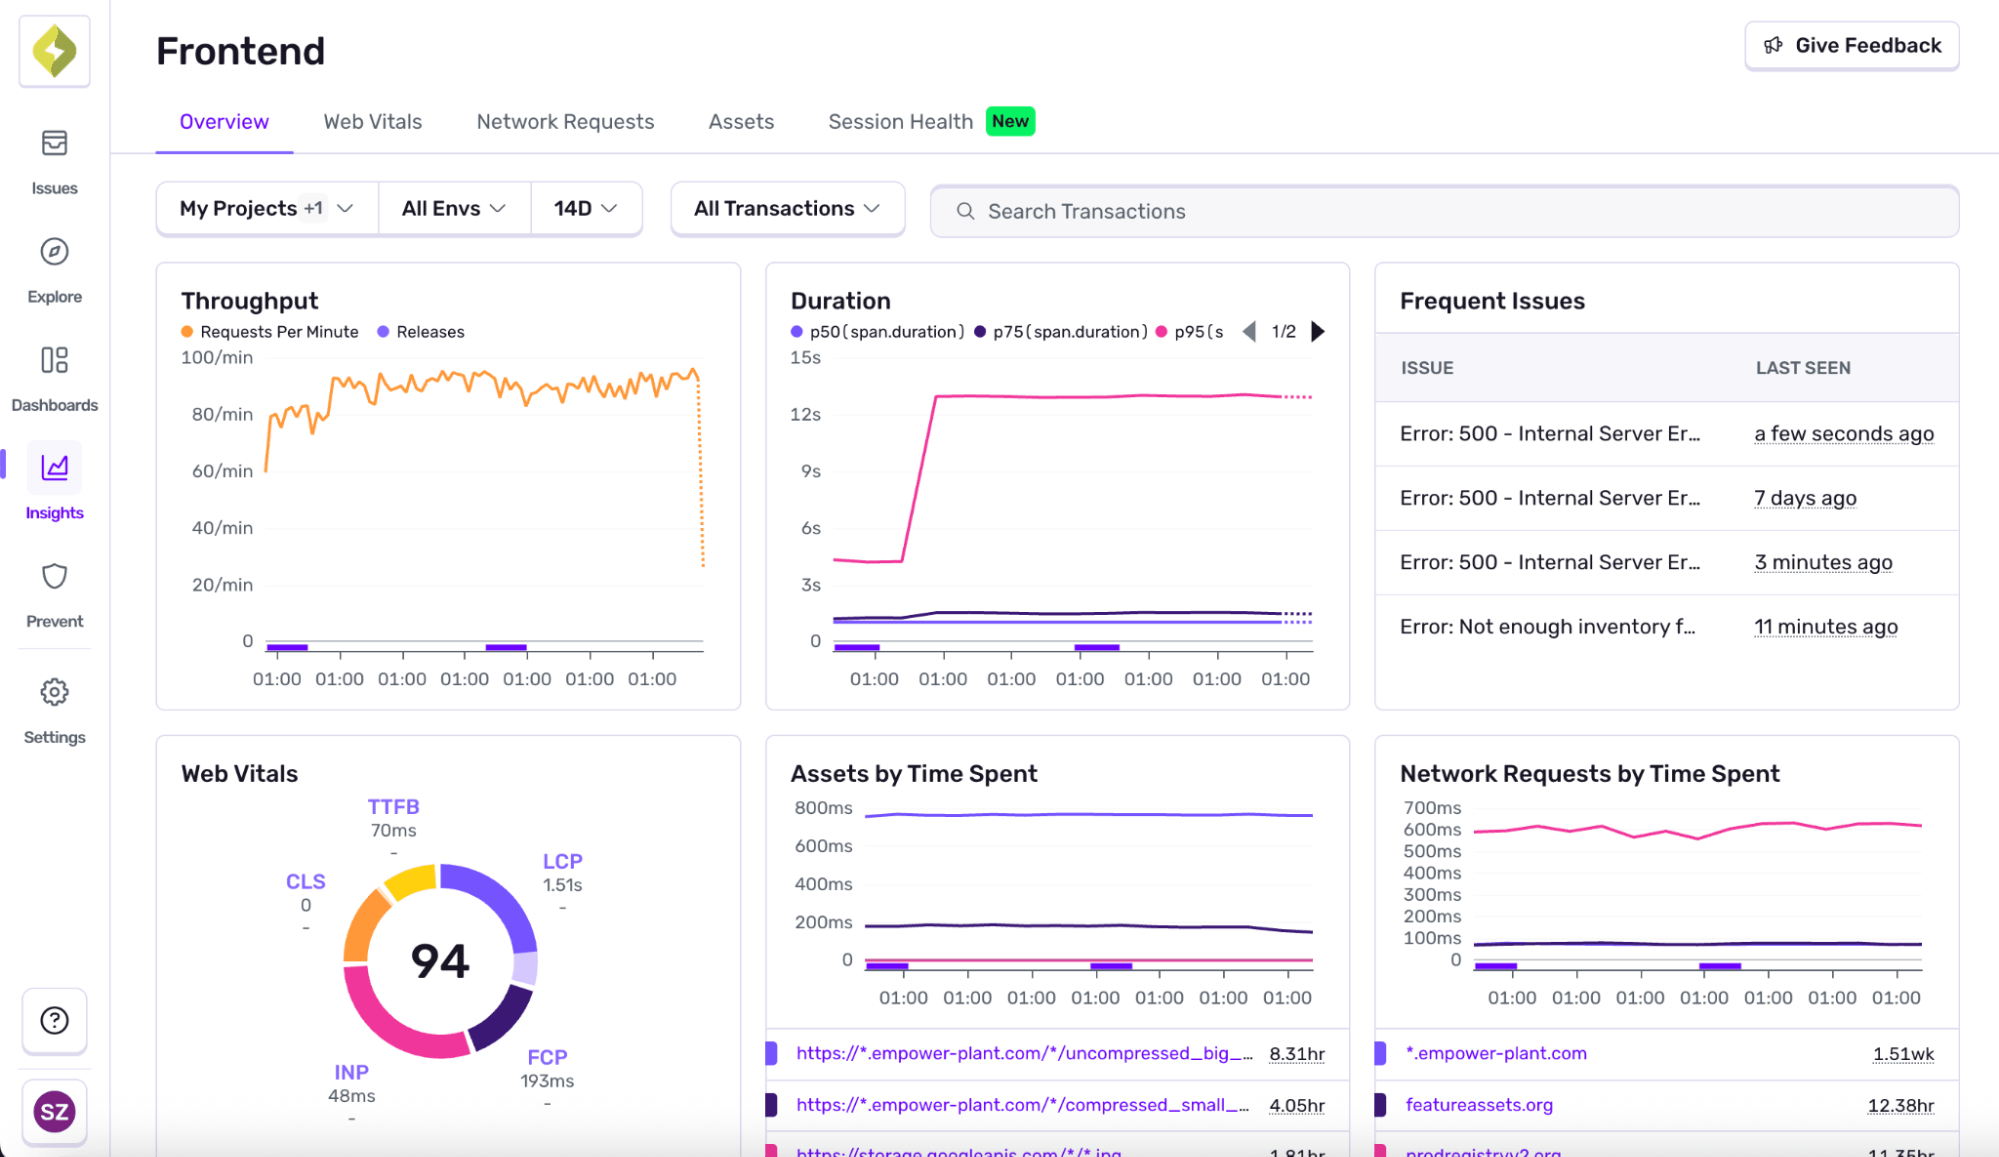The image size is (1999, 1157).
Task: Open the Issues panel in the sidebar
Action: click(54, 160)
